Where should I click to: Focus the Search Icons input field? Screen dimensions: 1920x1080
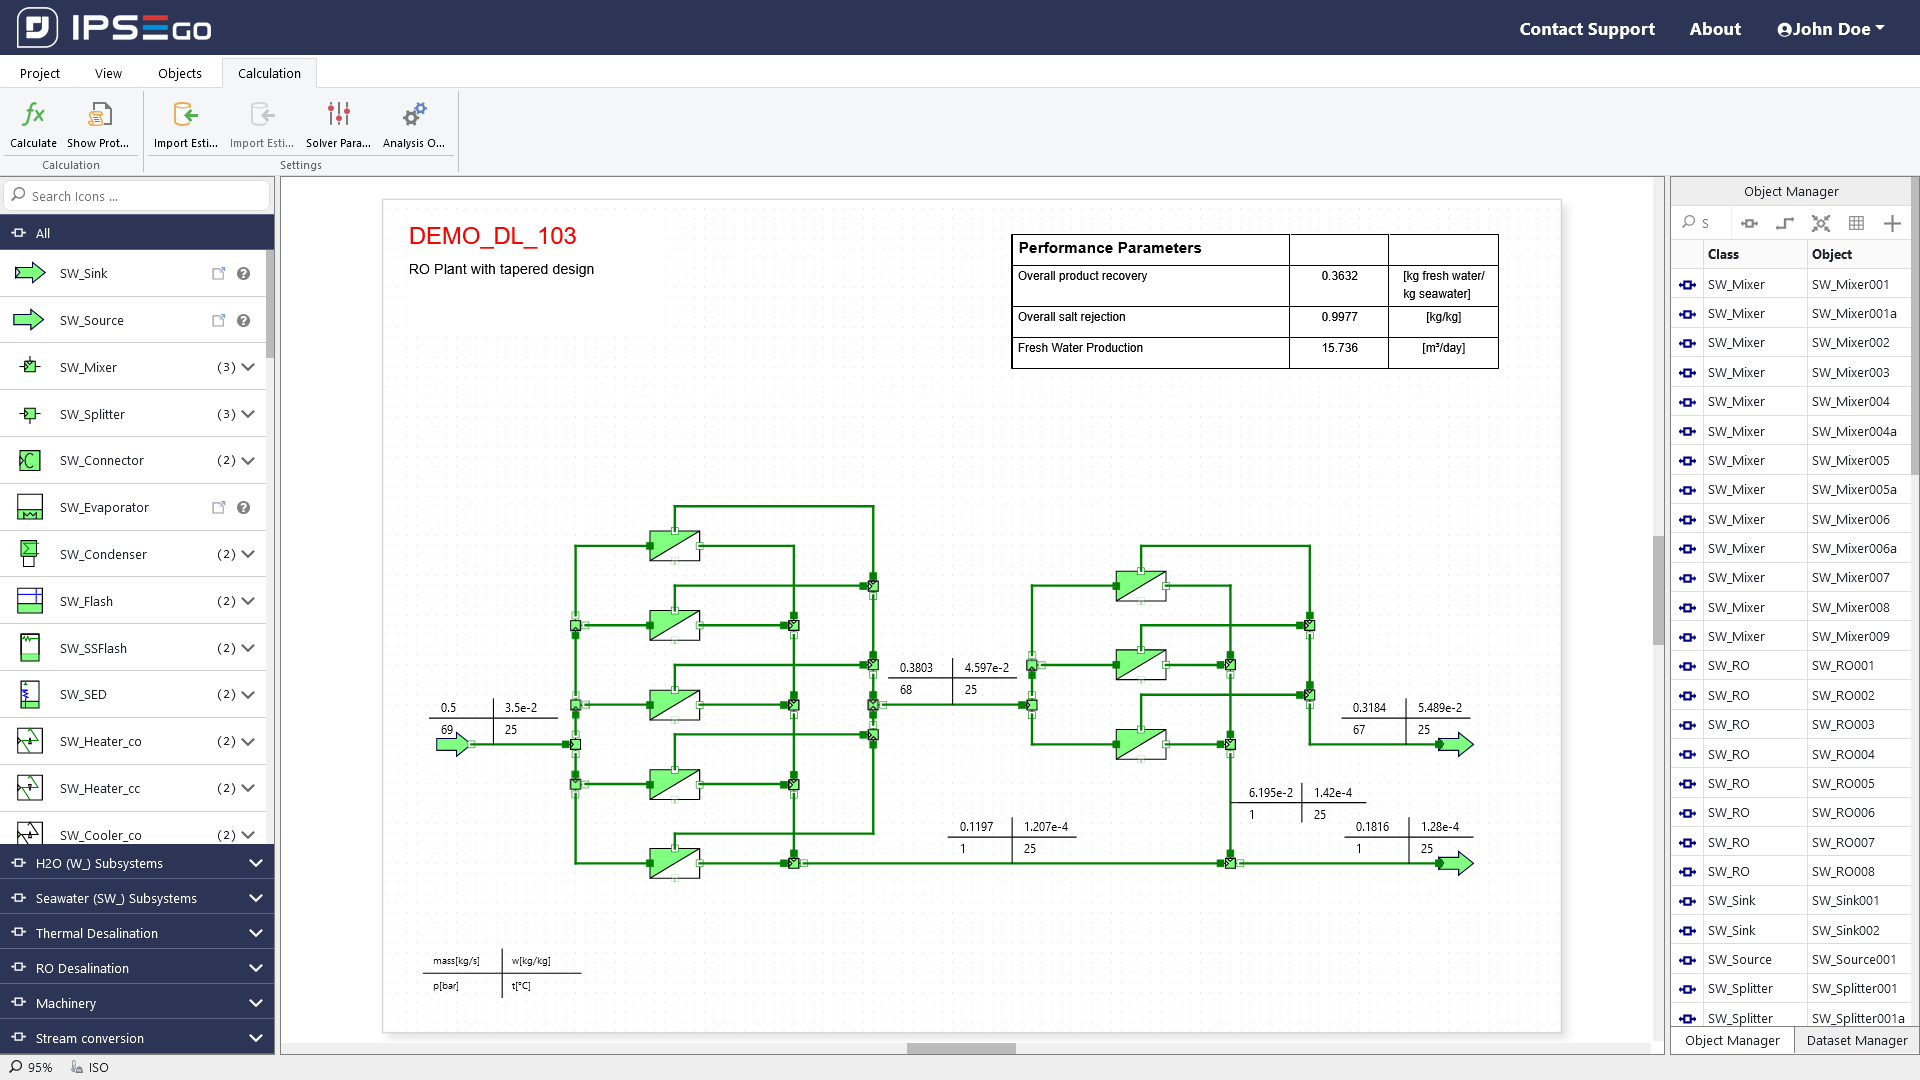140,196
